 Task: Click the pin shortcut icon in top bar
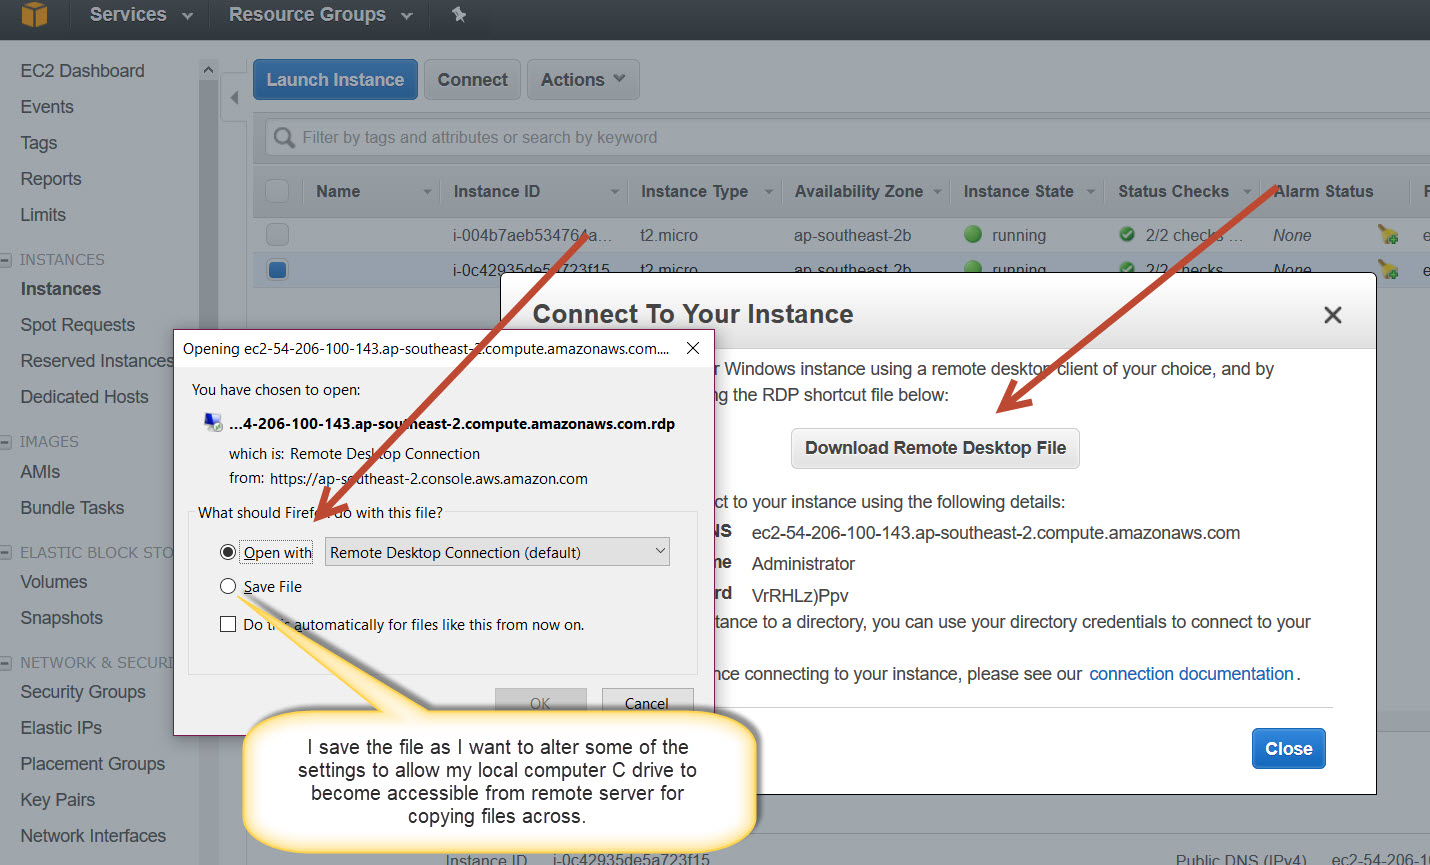[x=459, y=15]
